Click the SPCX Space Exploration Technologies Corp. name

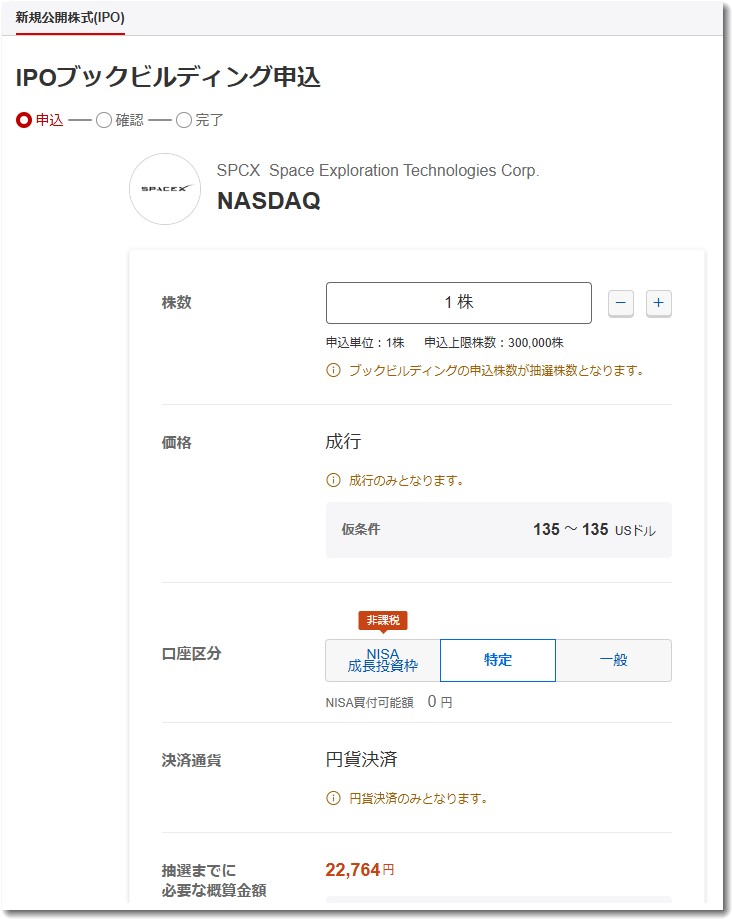click(x=377, y=171)
